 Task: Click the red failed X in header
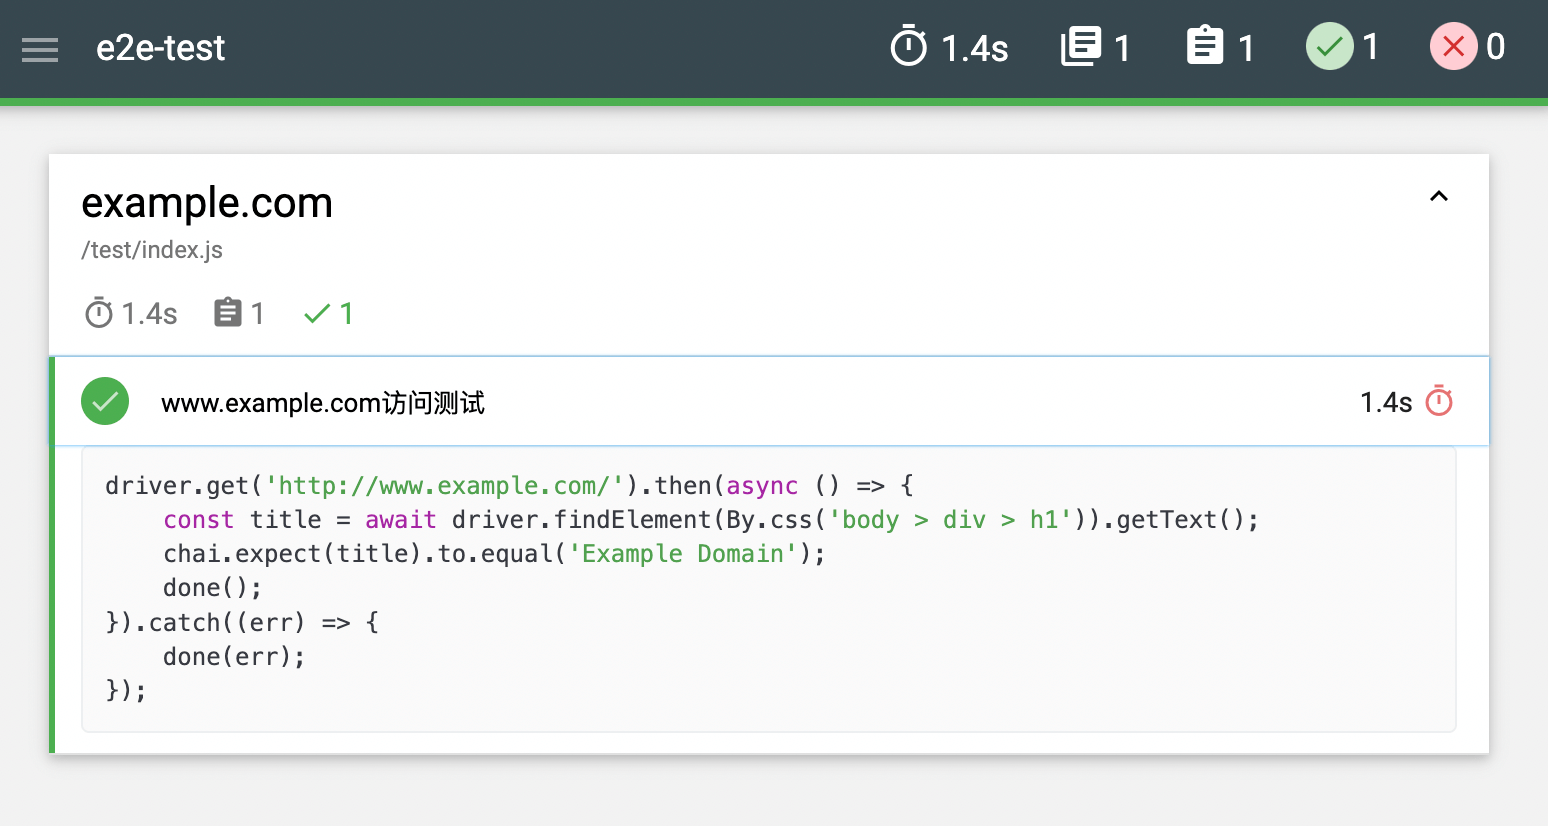point(1453,47)
